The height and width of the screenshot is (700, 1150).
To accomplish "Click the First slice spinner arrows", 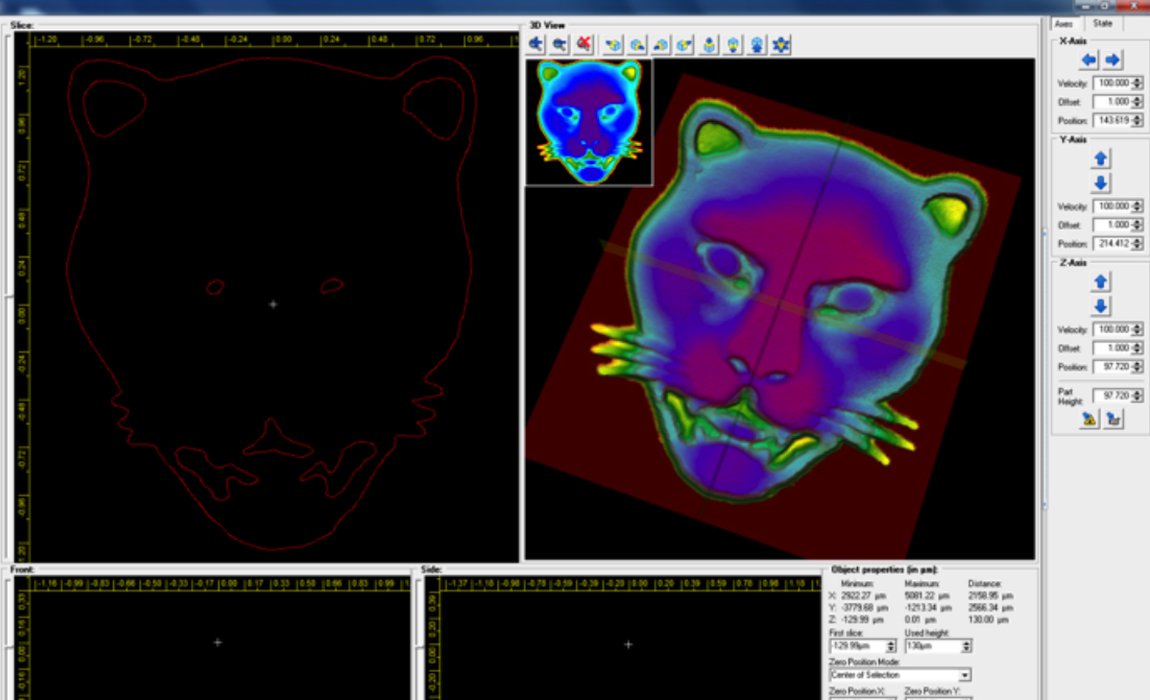I will tap(891, 647).
